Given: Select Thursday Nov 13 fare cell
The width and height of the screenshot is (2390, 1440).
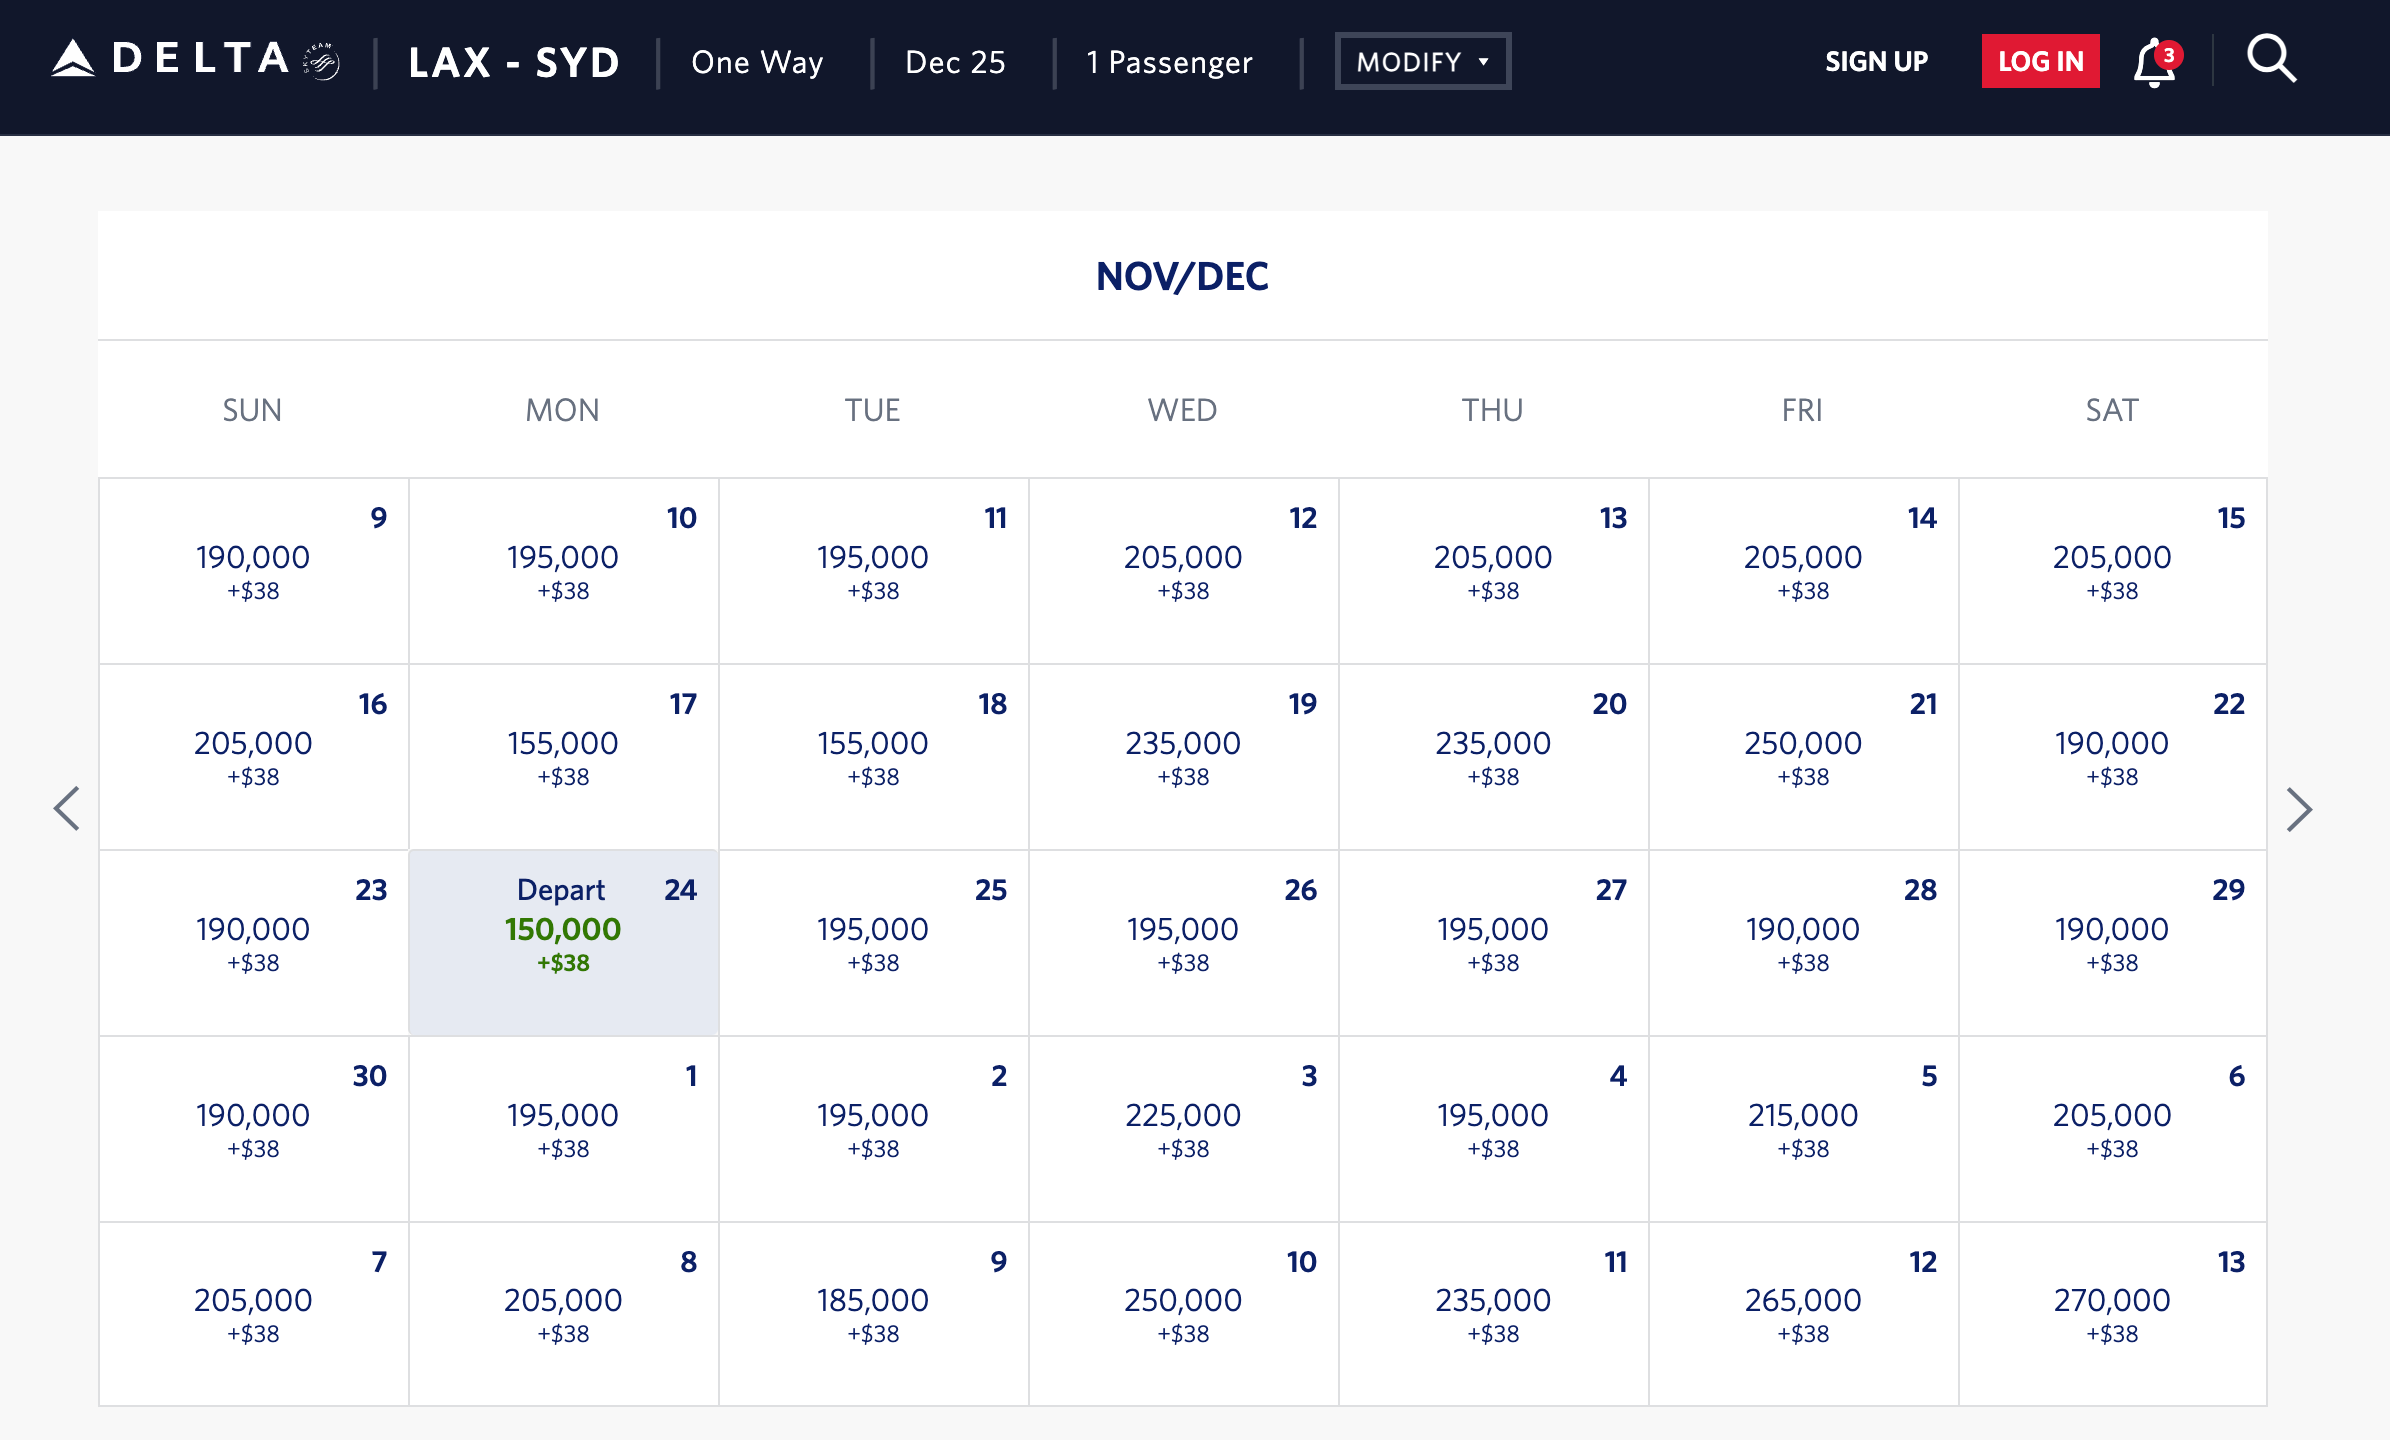Looking at the screenshot, I should pyautogui.click(x=1494, y=571).
